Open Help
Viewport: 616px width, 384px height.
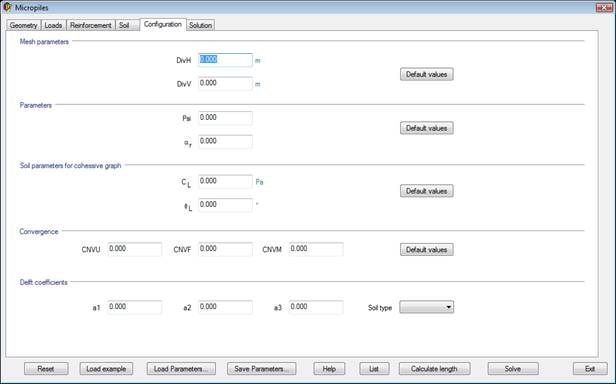click(x=329, y=369)
